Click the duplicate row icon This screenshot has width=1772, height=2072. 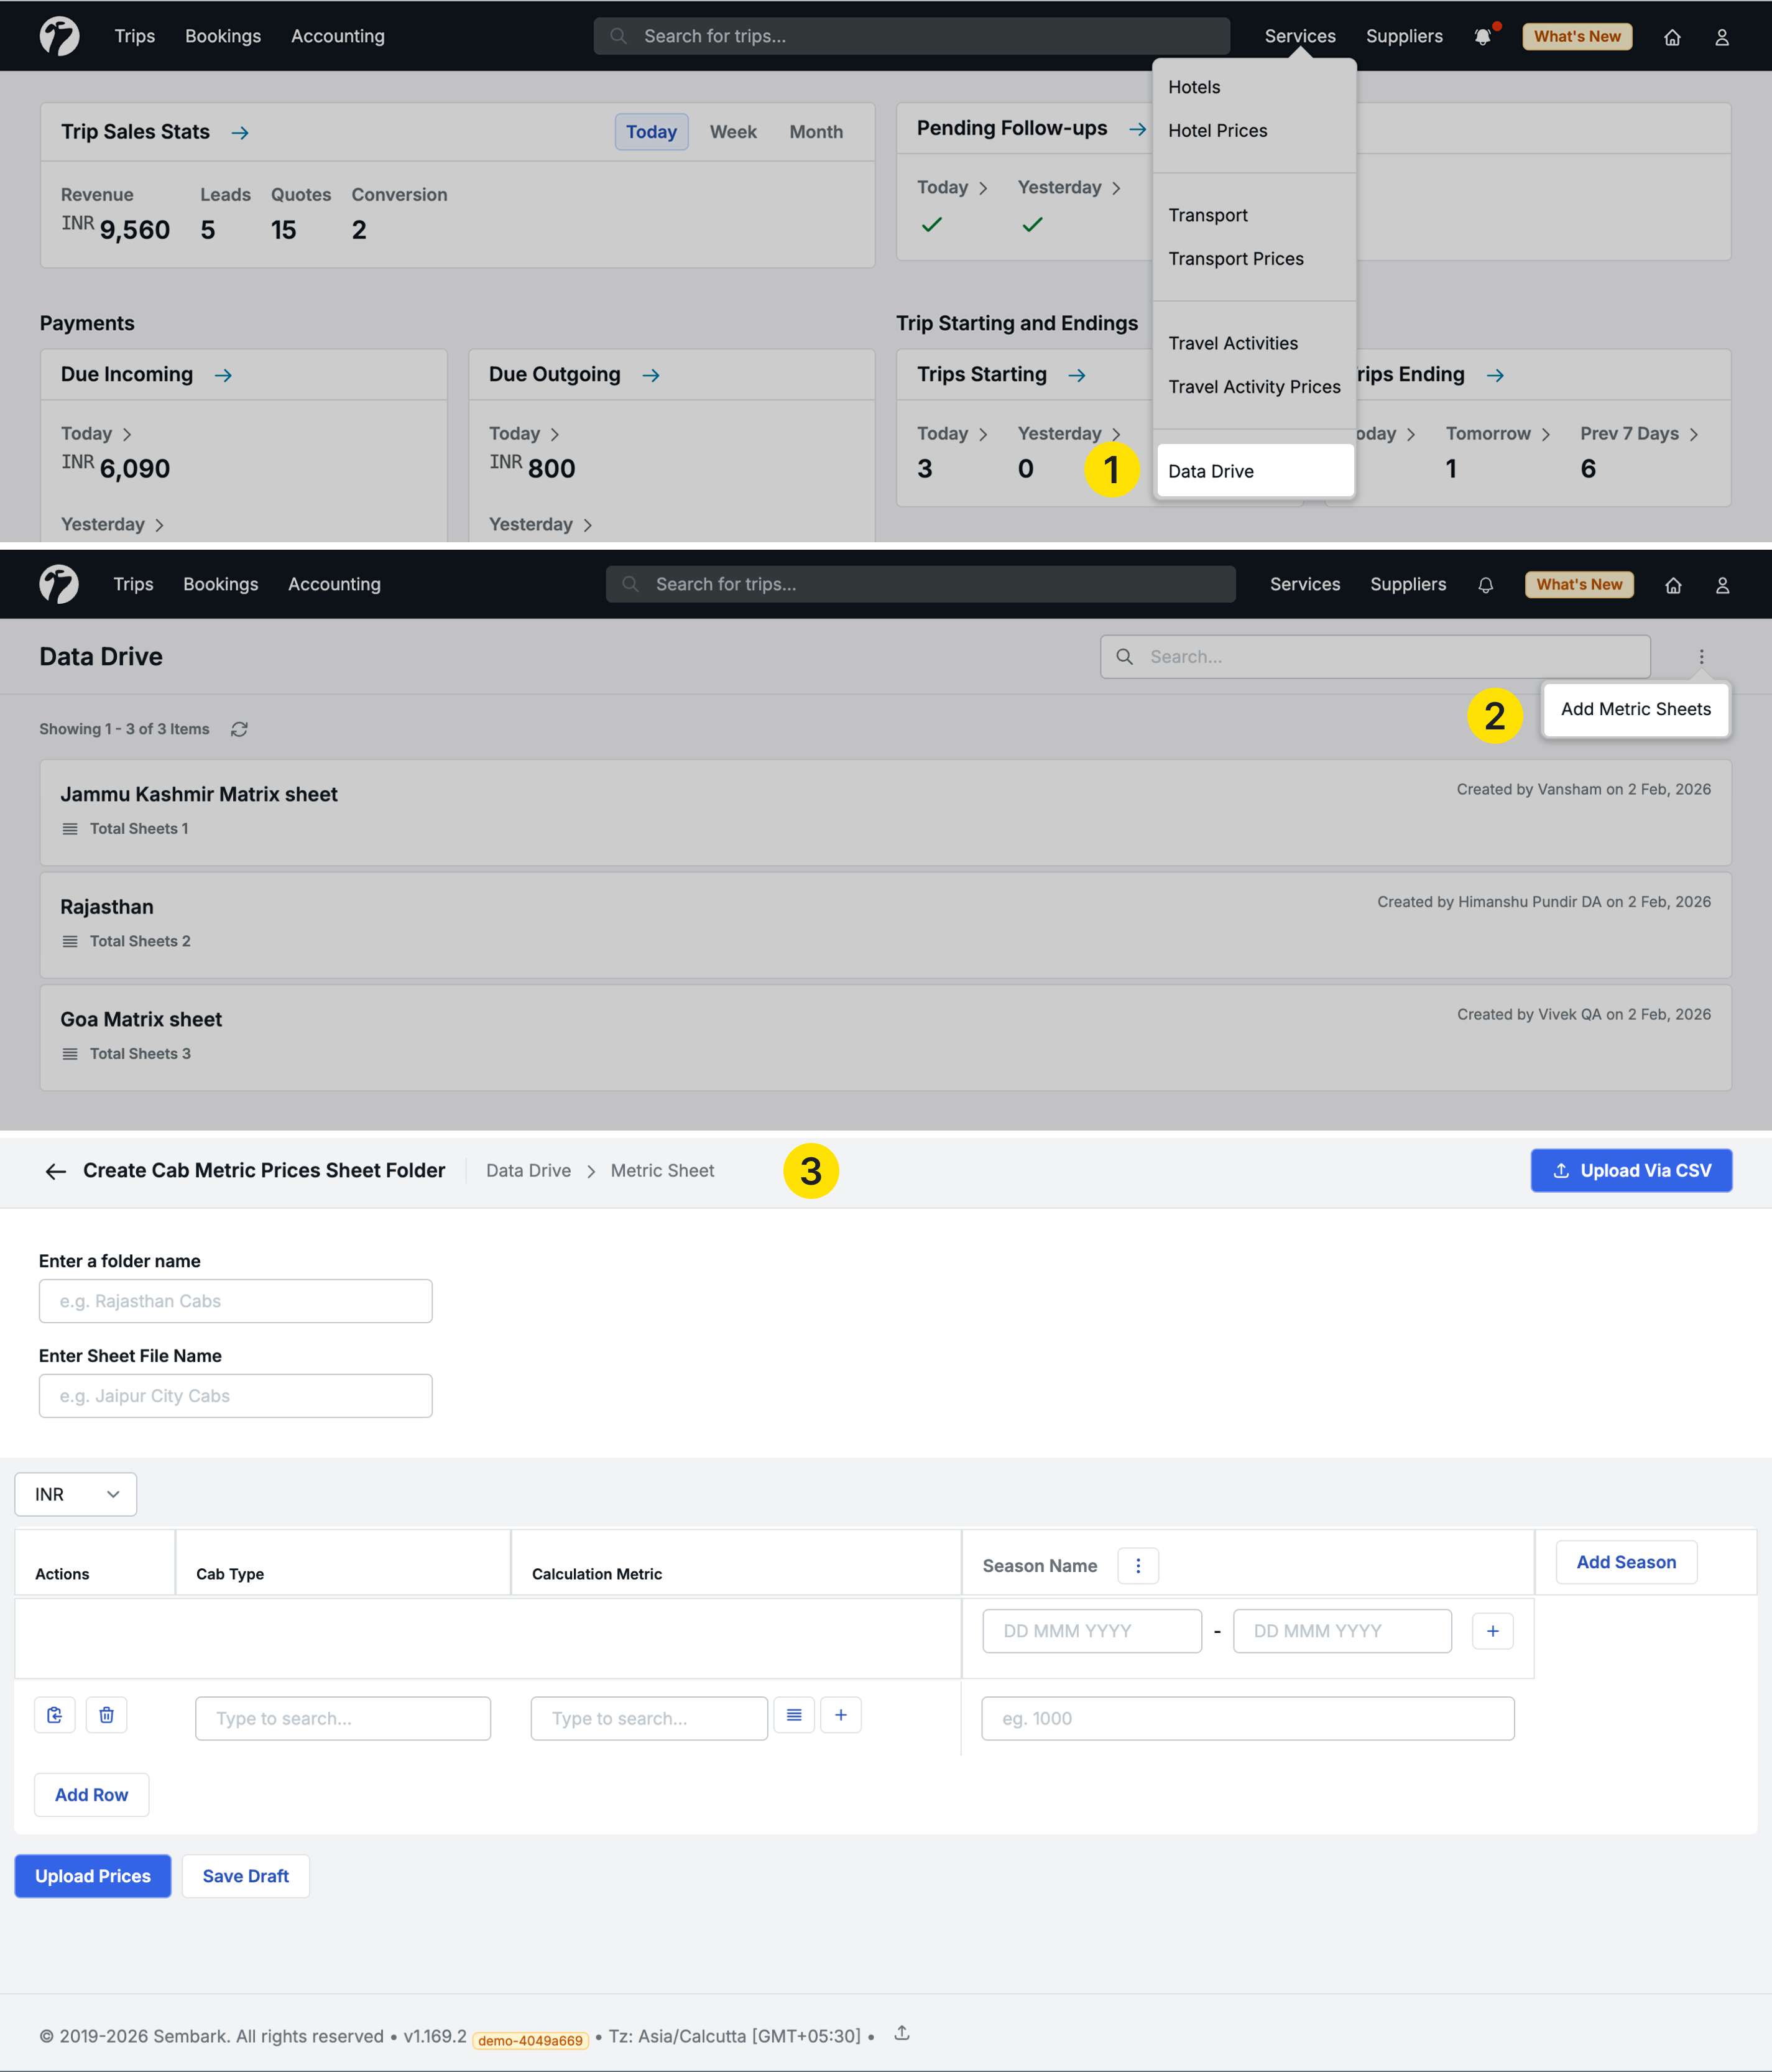pyautogui.click(x=55, y=1715)
